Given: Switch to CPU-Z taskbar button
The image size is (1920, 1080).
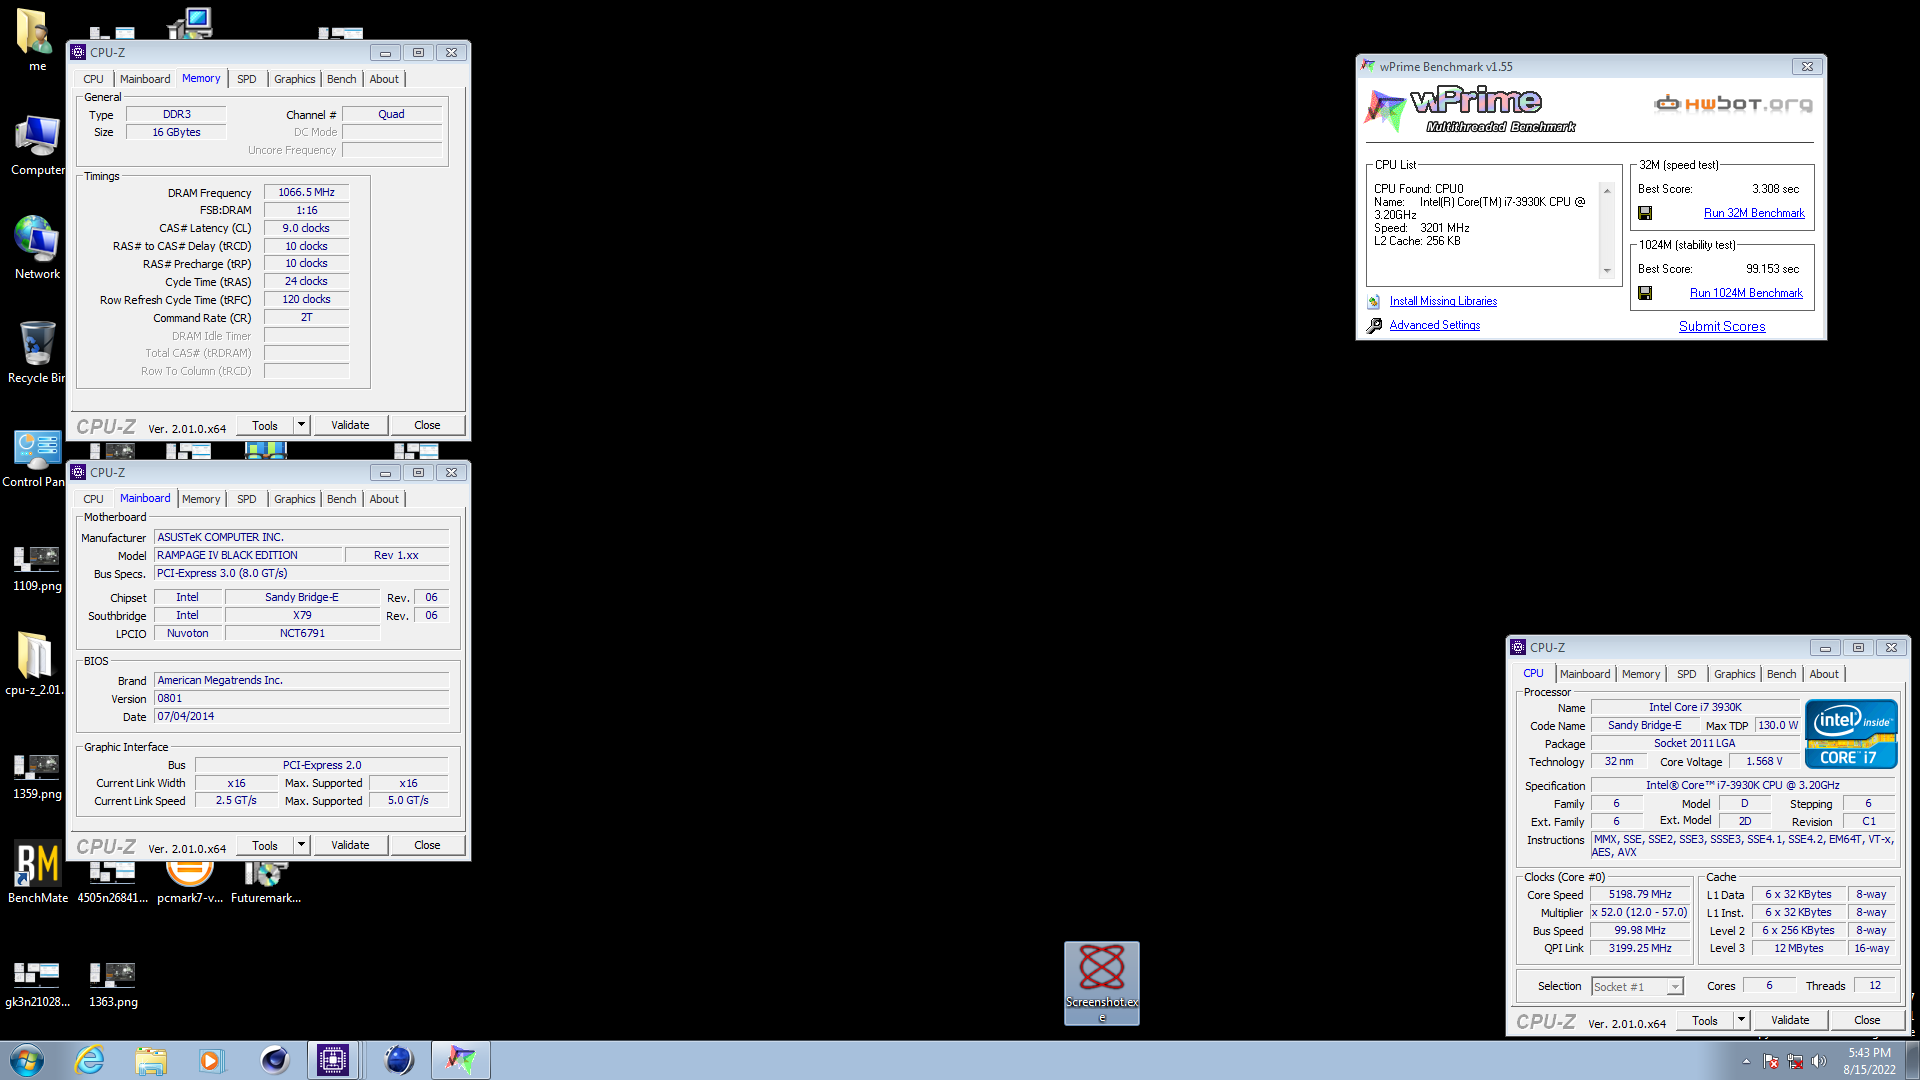Looking at the screenshot, I should [333, 1060].
